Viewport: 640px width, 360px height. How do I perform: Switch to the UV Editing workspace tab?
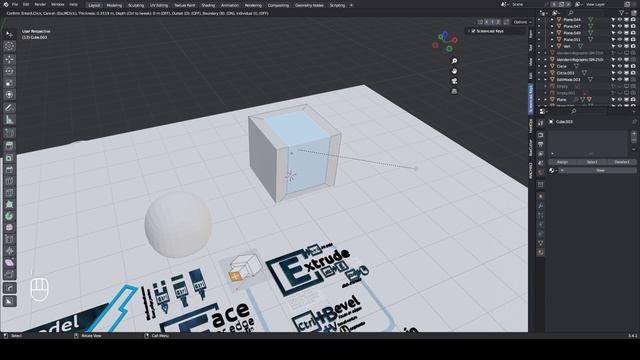click(x=159, y=5)
